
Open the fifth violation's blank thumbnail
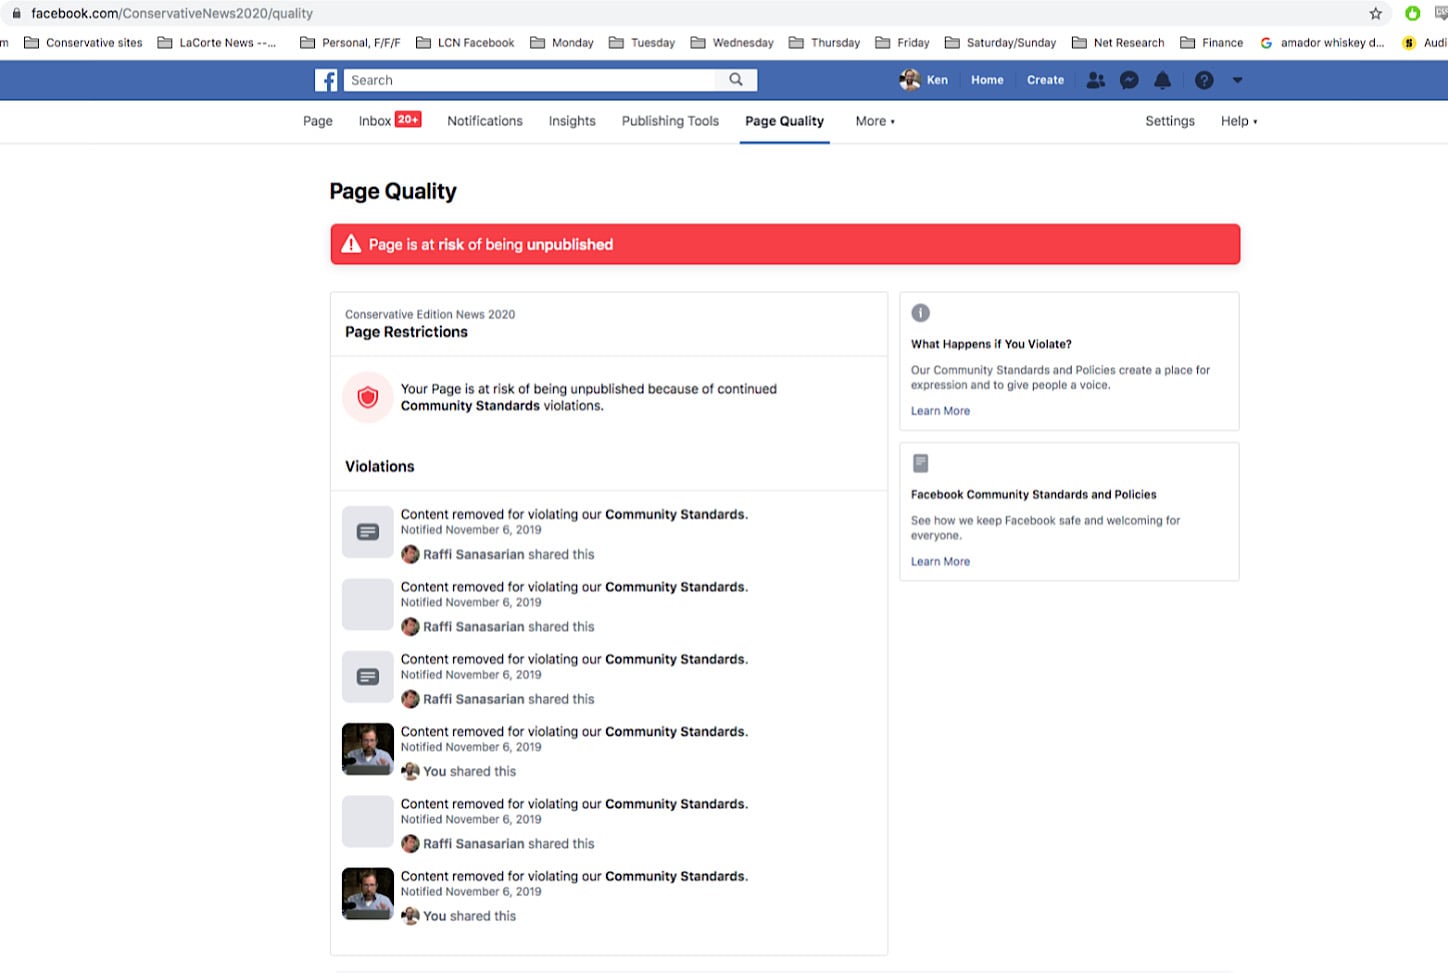coord(368,821)
